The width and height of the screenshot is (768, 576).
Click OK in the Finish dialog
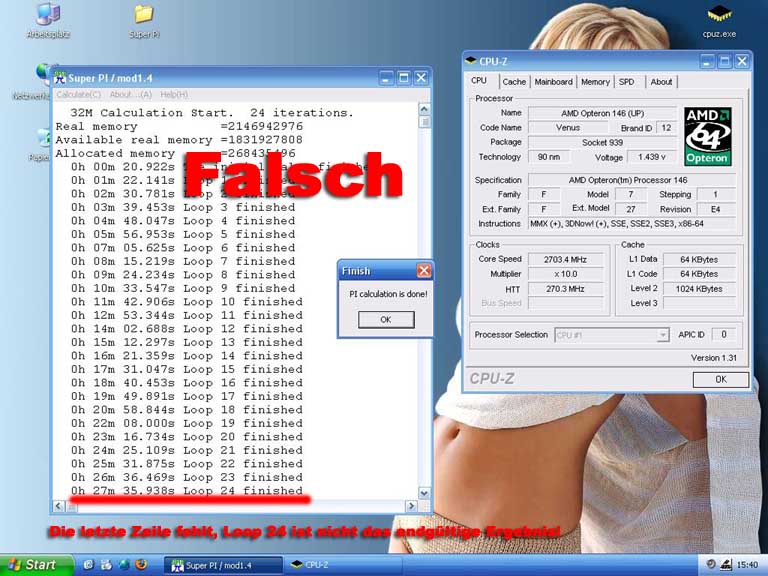(x=386, y=319)
